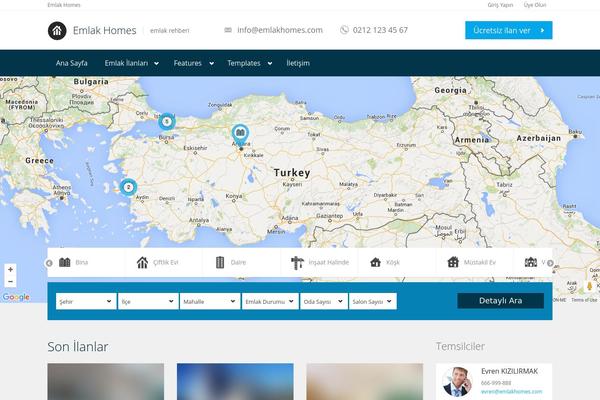The width and height of the screenshot is (600, 400).
Task: Expand the Templates menu
Action: click(250, 63)
